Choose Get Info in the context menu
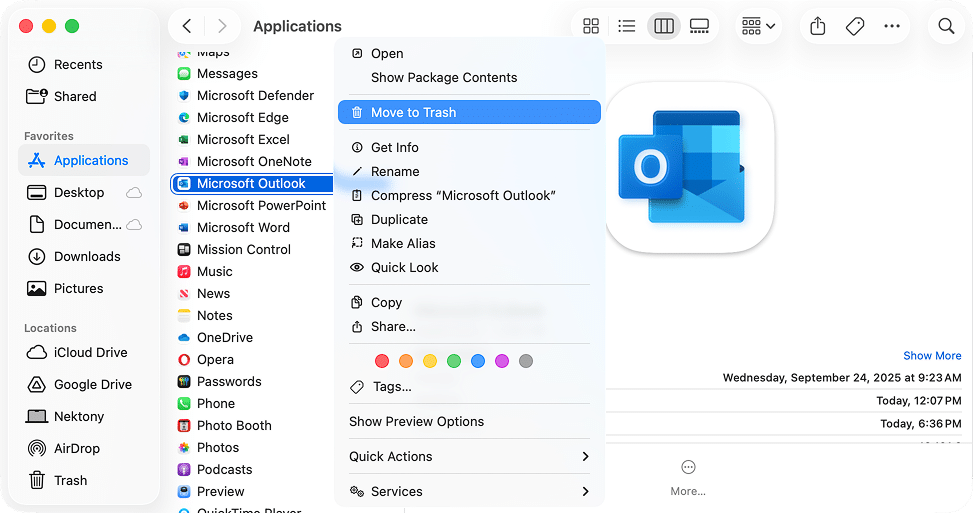This screenshot has width=973, height=513. coord(469,148)
